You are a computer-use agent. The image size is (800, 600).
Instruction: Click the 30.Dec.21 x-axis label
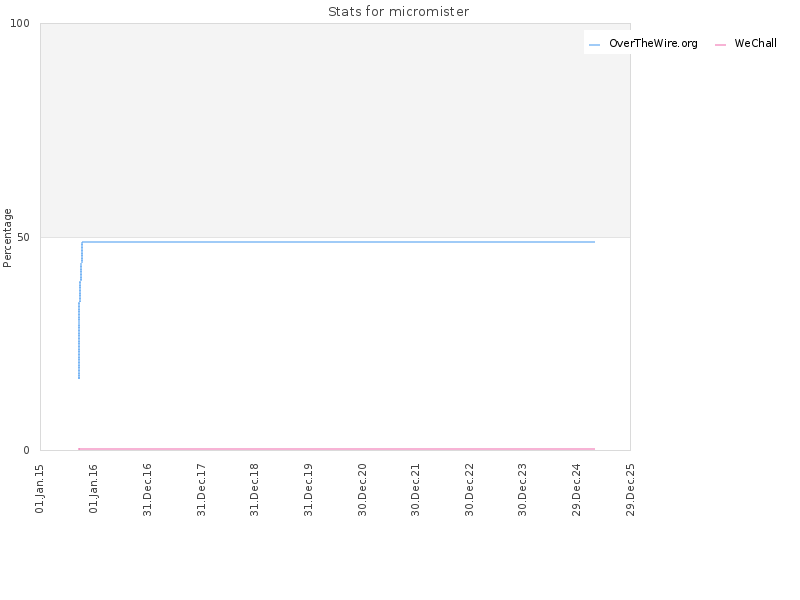pyautogui.click(x=415, y=489)
